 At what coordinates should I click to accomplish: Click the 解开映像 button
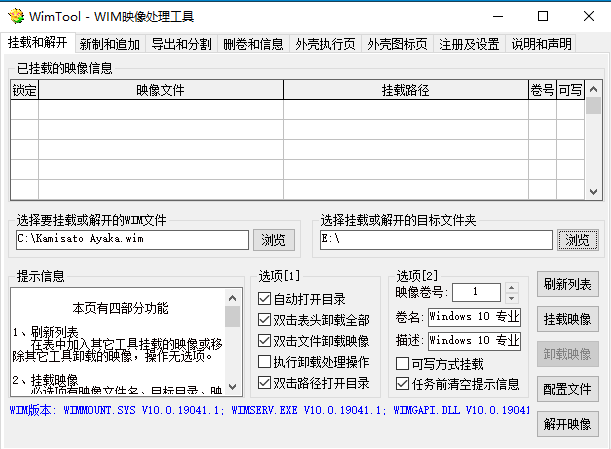point(568,424)
